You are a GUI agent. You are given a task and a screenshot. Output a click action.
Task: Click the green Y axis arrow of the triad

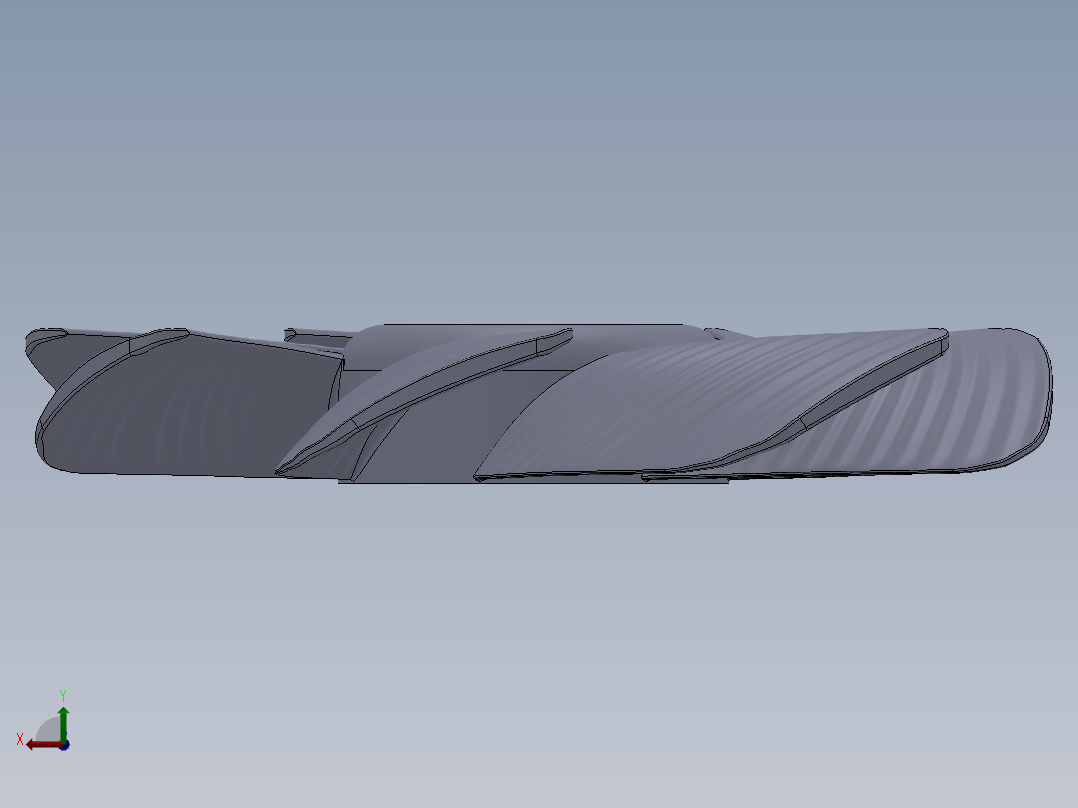click(x=63, y=723)
